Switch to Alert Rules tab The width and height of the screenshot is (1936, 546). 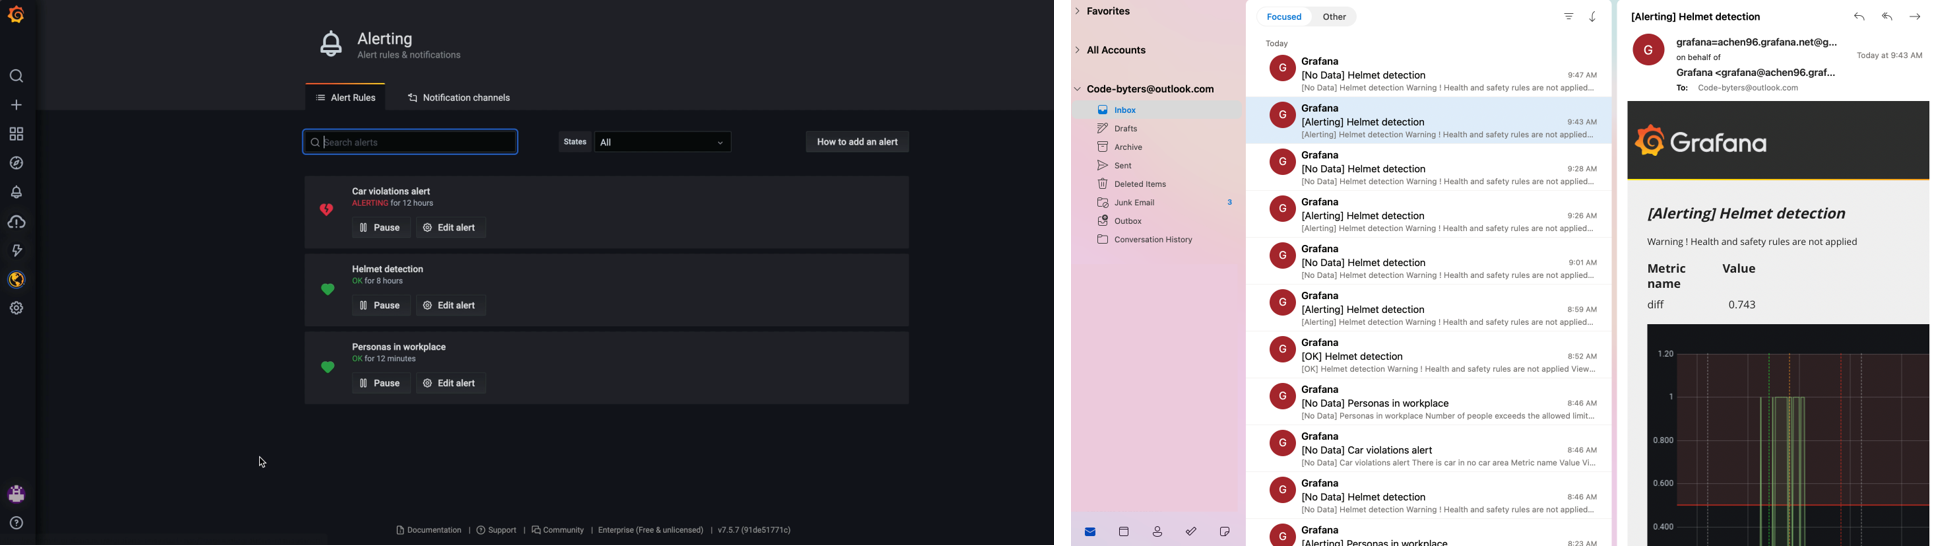click(x=345, y=98)
